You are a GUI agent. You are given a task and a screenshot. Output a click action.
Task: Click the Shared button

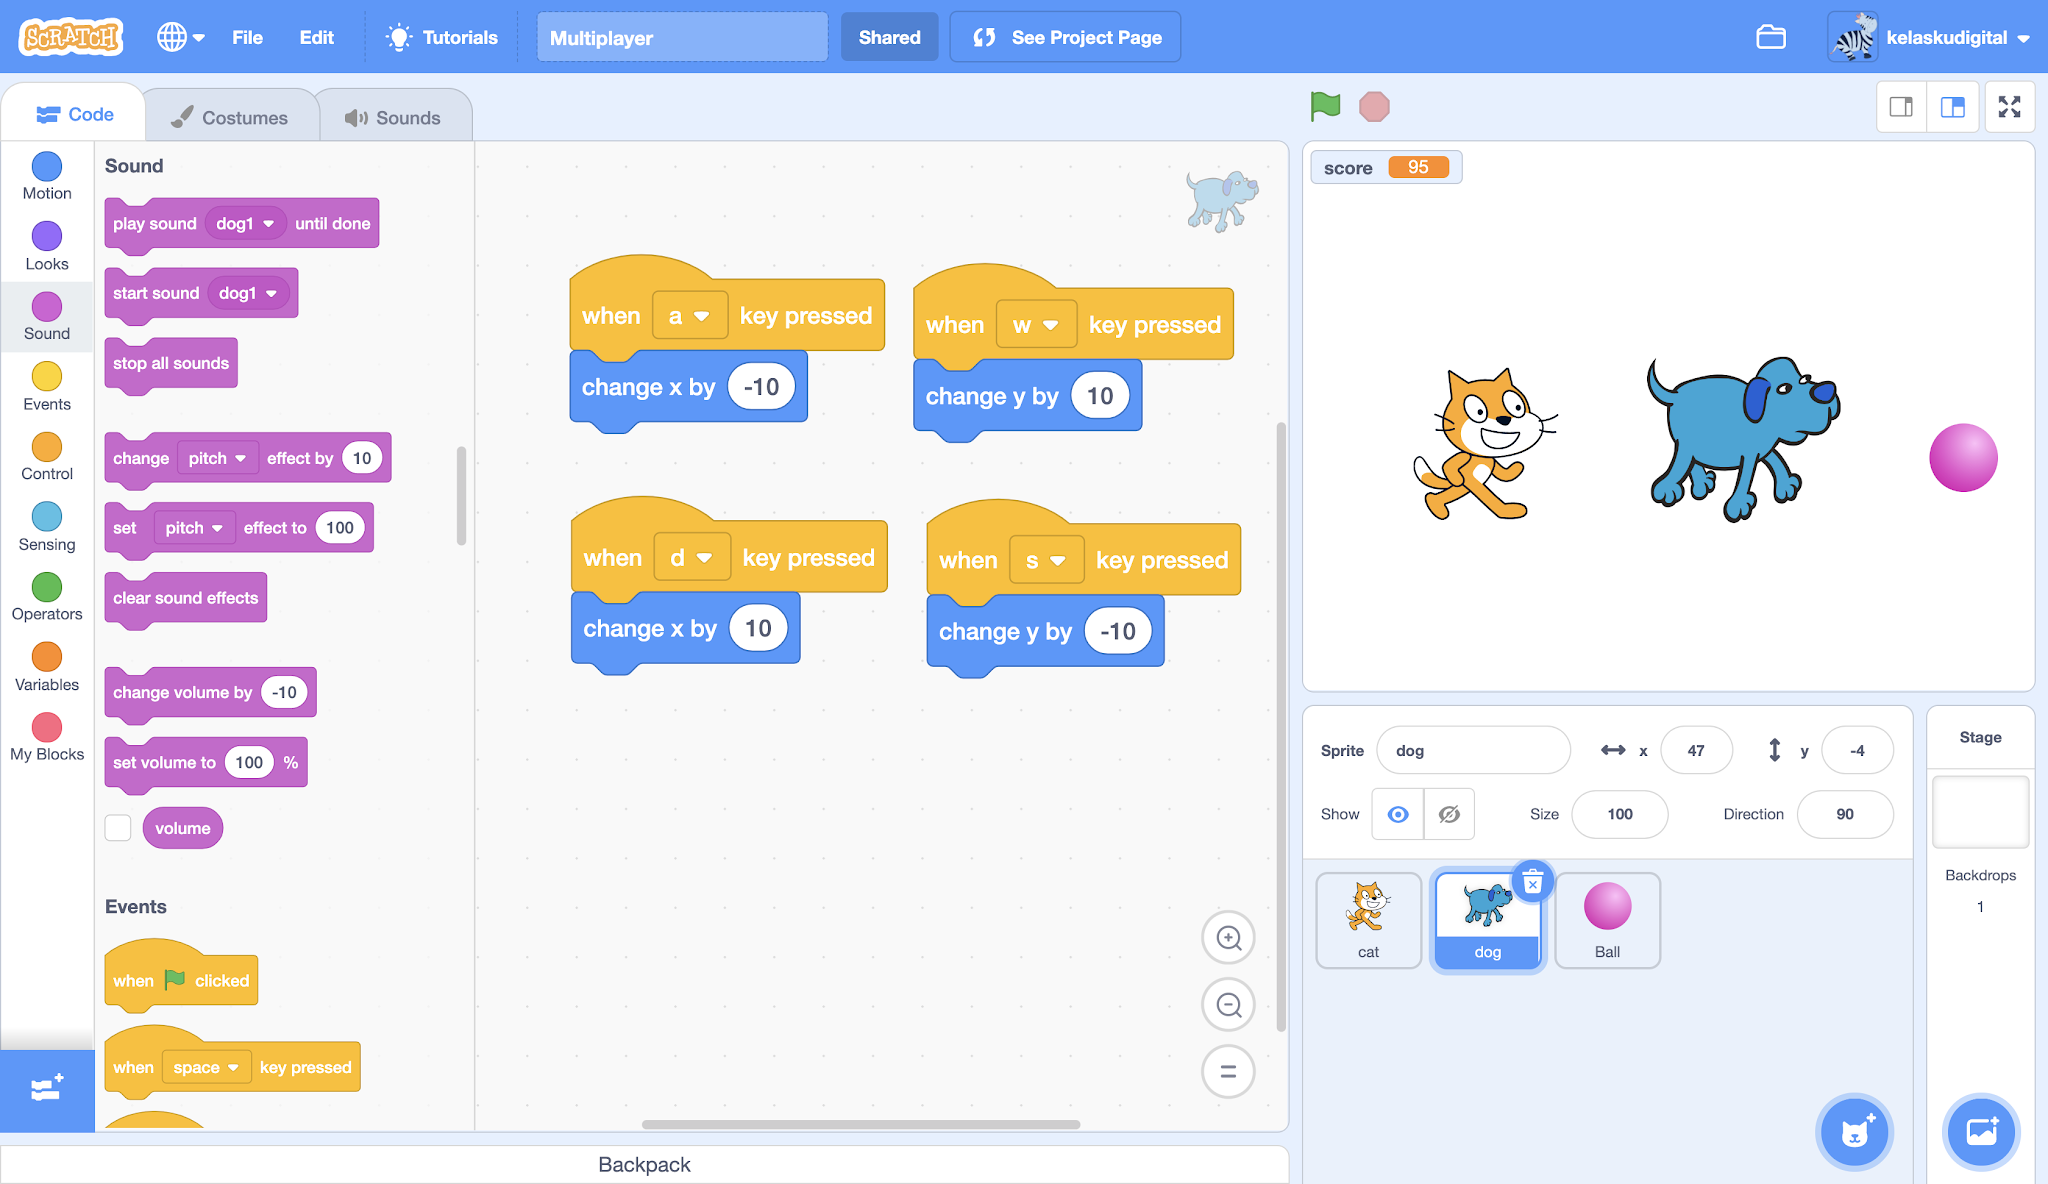889,37
